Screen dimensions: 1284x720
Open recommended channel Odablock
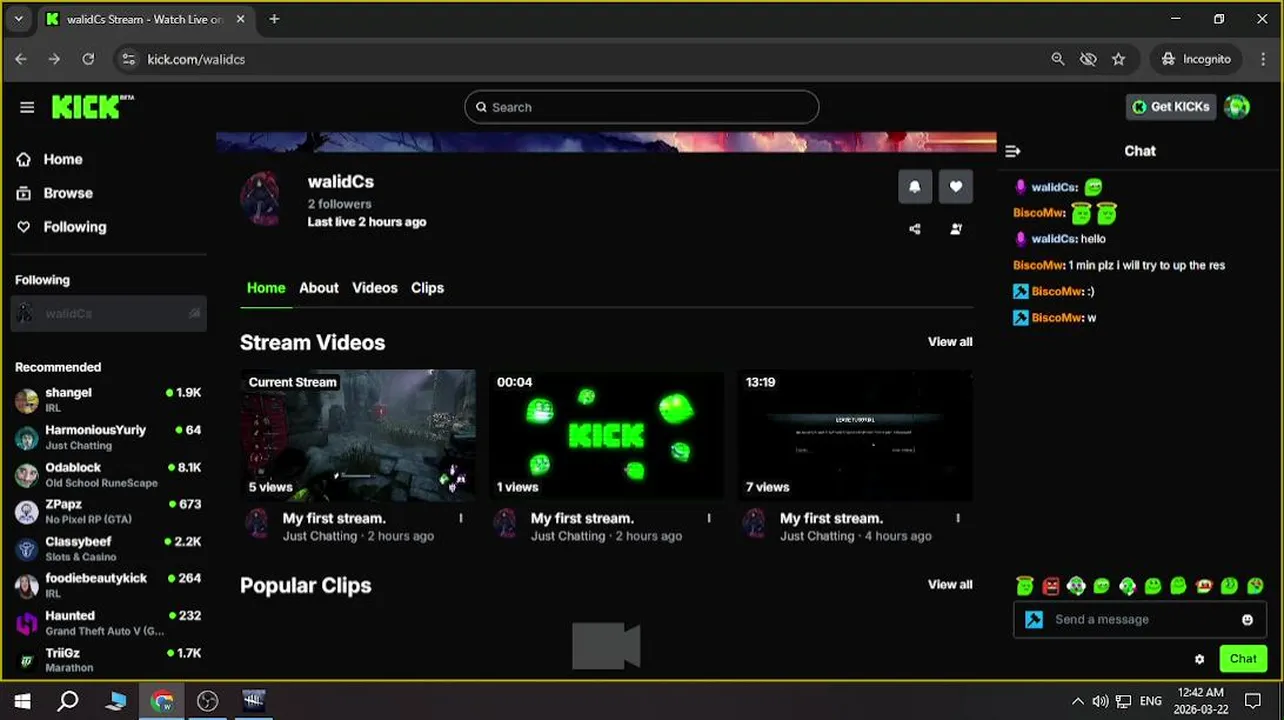click(108, 475)
